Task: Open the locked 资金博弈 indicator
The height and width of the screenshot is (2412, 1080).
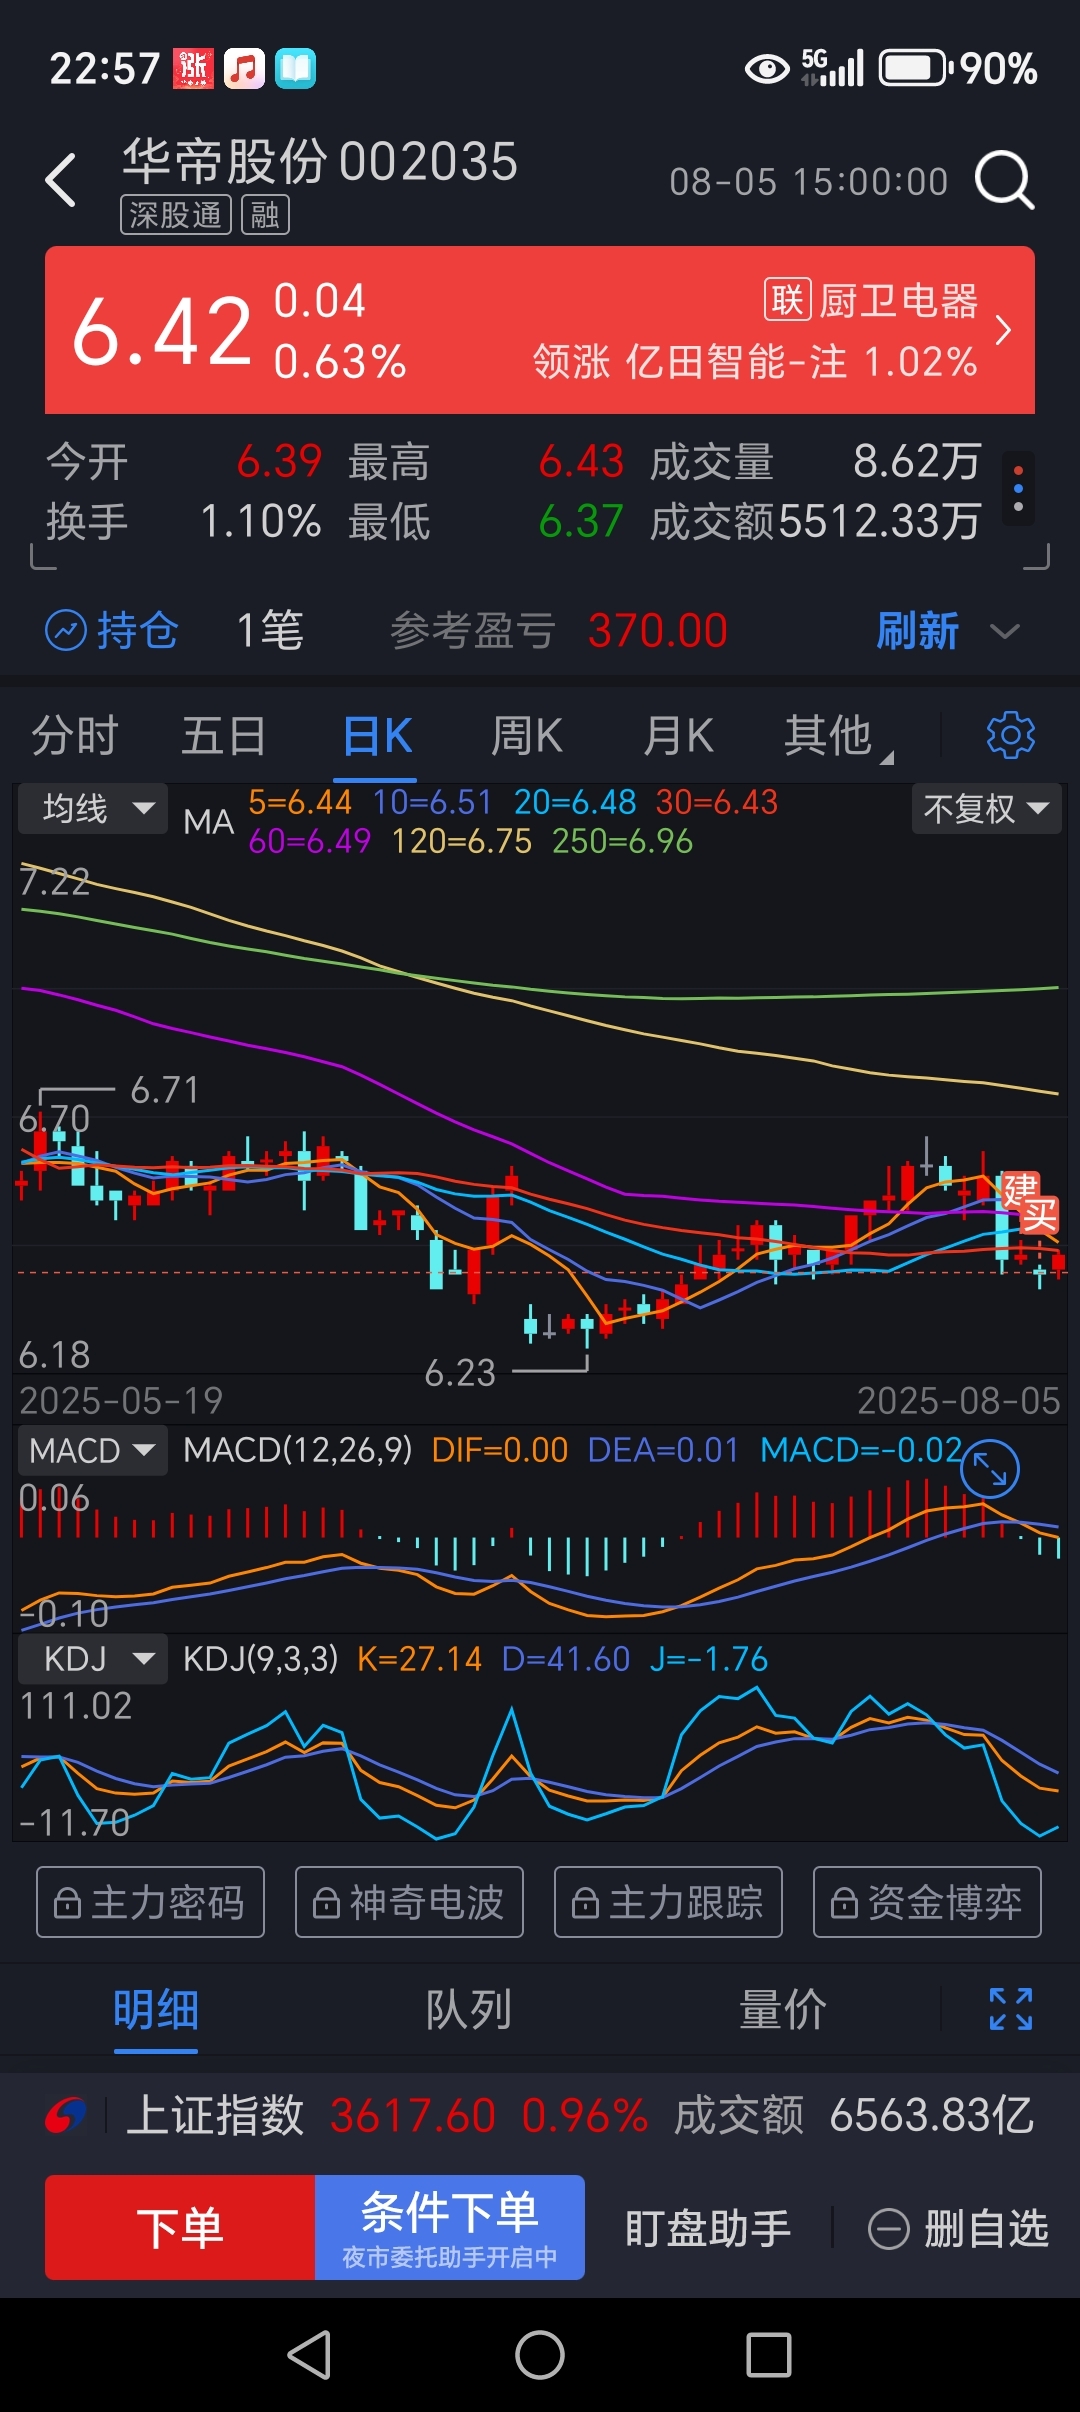Action: point(927,1902)
